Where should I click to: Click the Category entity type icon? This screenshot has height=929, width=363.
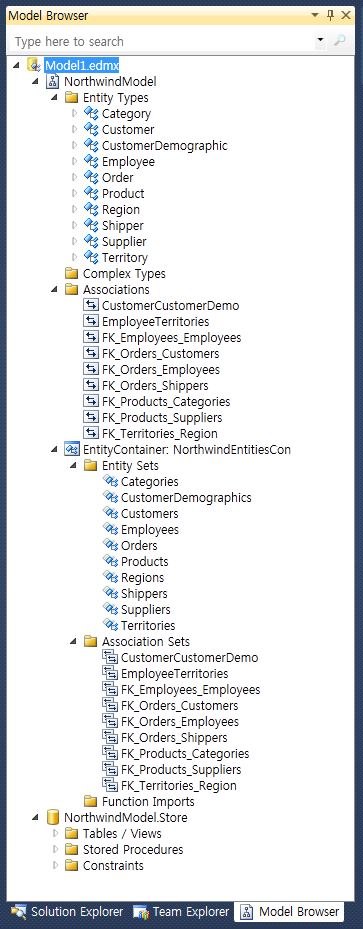click(91, 113)
